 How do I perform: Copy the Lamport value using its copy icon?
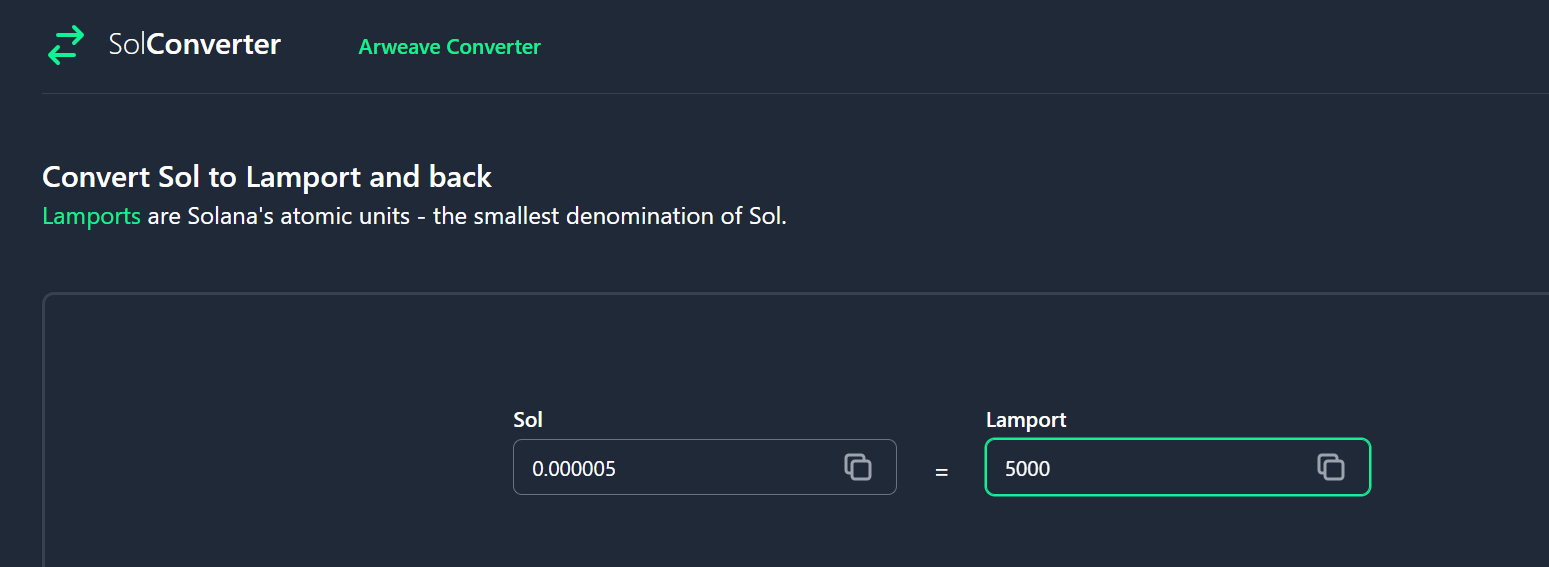(1331, 467)
